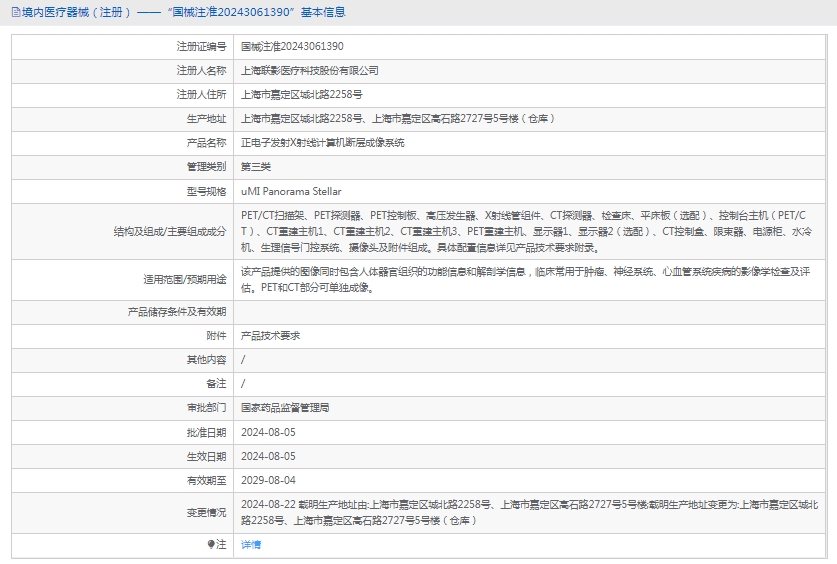Click the document icon beside the page title
837x564 pixels.
click(x=15, y=13)
